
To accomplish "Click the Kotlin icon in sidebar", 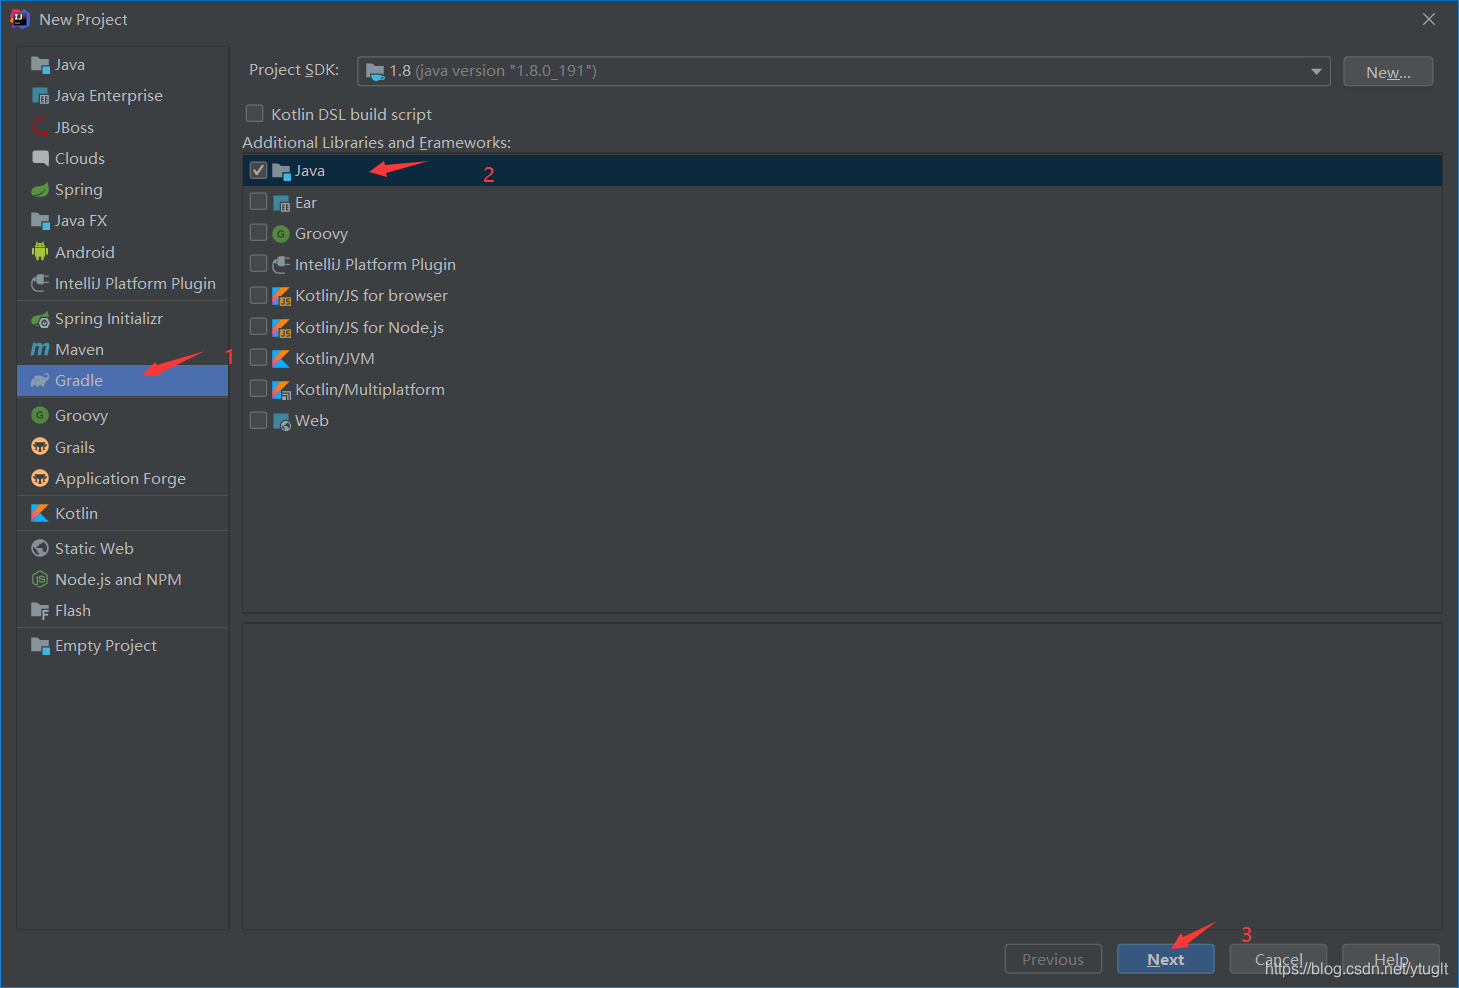I will pyautogui.click(x=40, y=513).
